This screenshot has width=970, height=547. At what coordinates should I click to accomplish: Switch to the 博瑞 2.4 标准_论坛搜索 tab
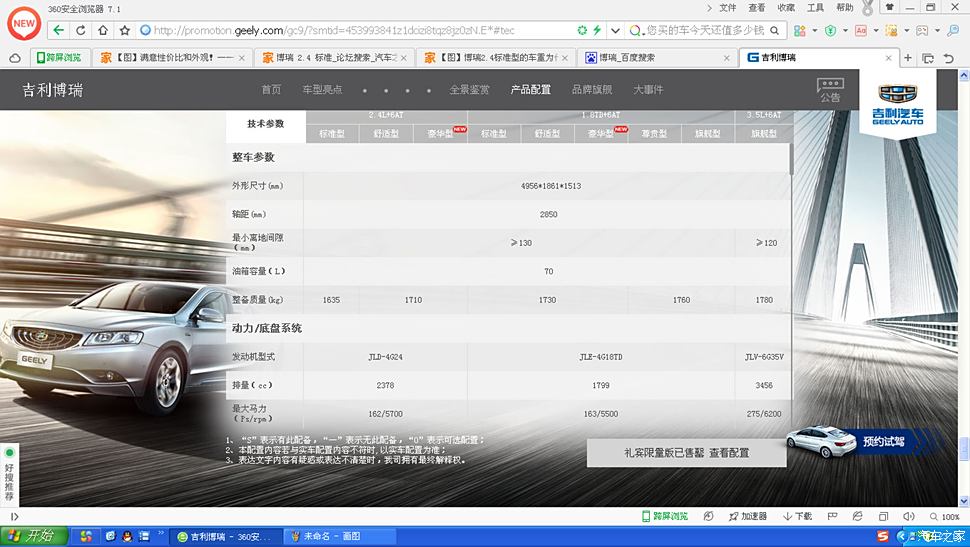pyautogui.click(x=333, y=58)
